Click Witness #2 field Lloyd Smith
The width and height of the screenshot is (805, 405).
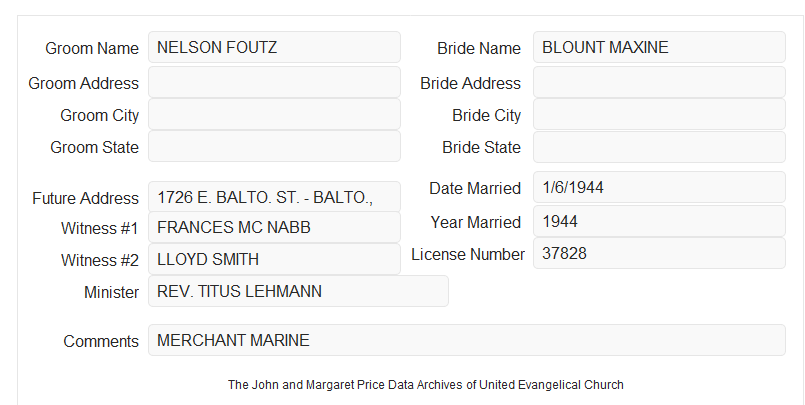tap(274, 259)
